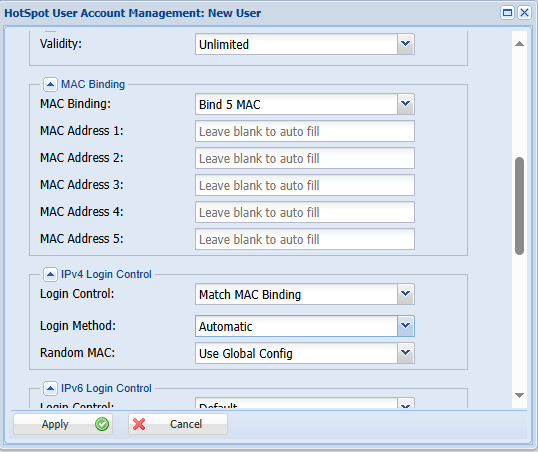
Task: Click the MAC Address 3 input field
Action: [x=305, y=185]
